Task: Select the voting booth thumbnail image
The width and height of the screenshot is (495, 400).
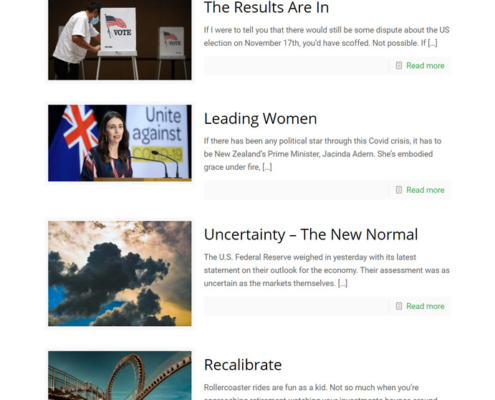Action: click(x=120, y=40)
